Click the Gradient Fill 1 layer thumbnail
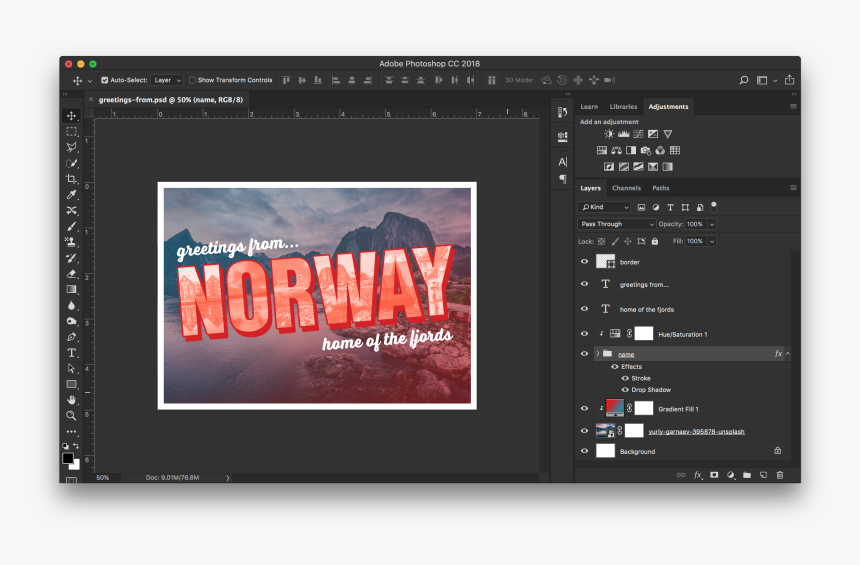860x565 pixels. point(615,408)
